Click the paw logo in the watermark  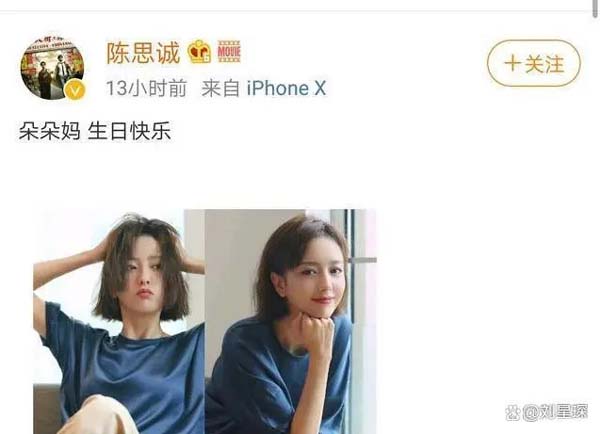[513, 413]
